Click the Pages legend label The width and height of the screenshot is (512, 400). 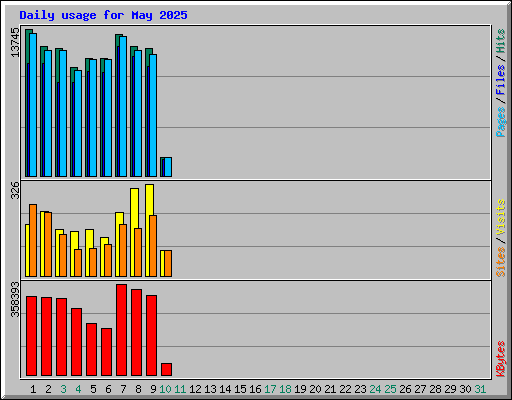click(x=500, y=122)
